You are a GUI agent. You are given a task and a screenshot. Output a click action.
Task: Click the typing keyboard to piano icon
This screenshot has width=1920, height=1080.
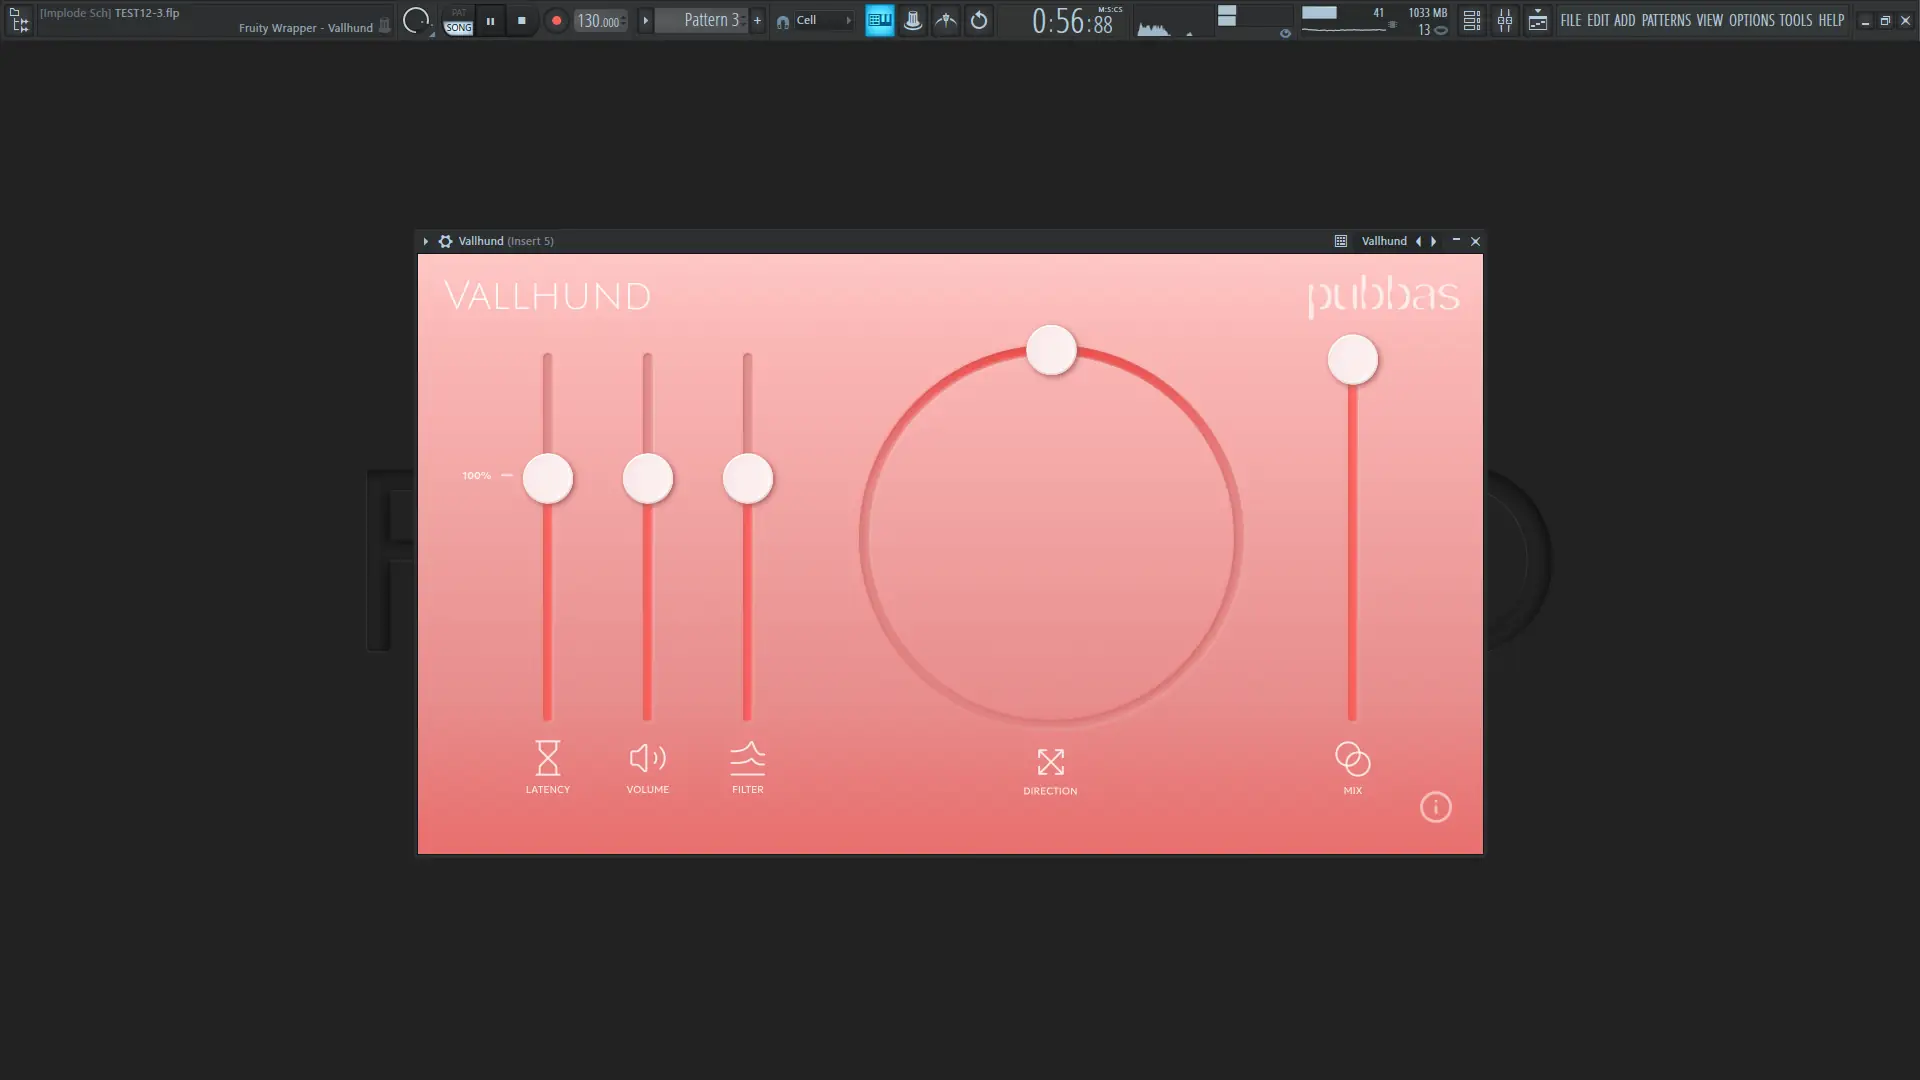879,20
